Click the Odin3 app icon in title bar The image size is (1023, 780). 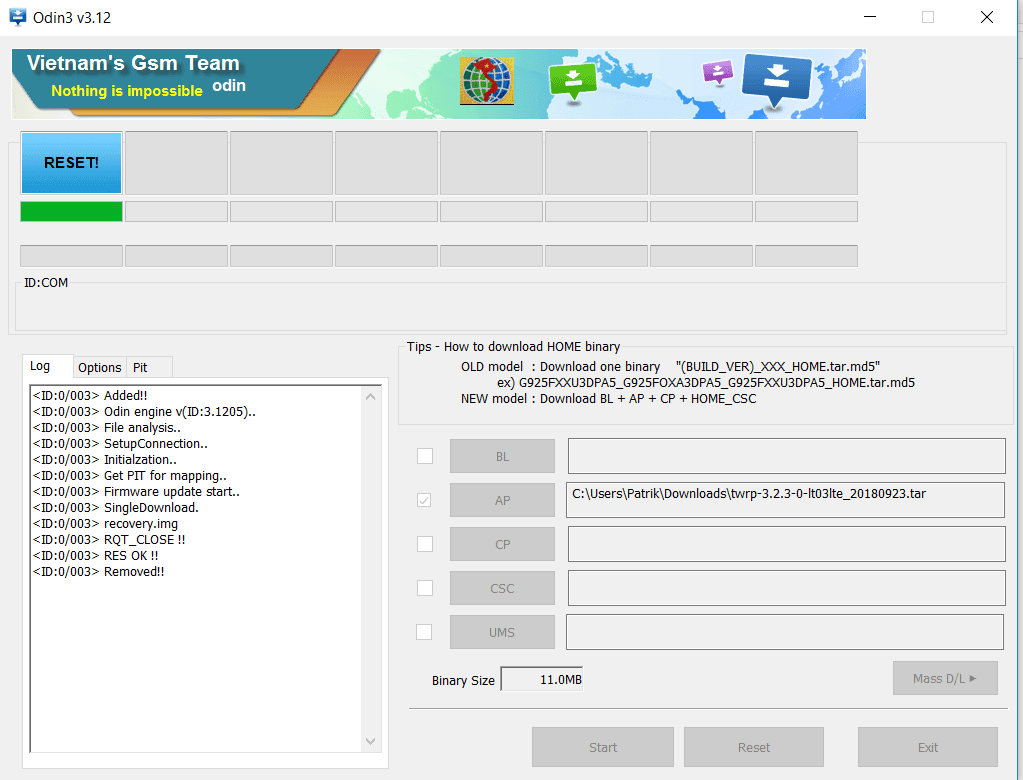click(18, 17)
